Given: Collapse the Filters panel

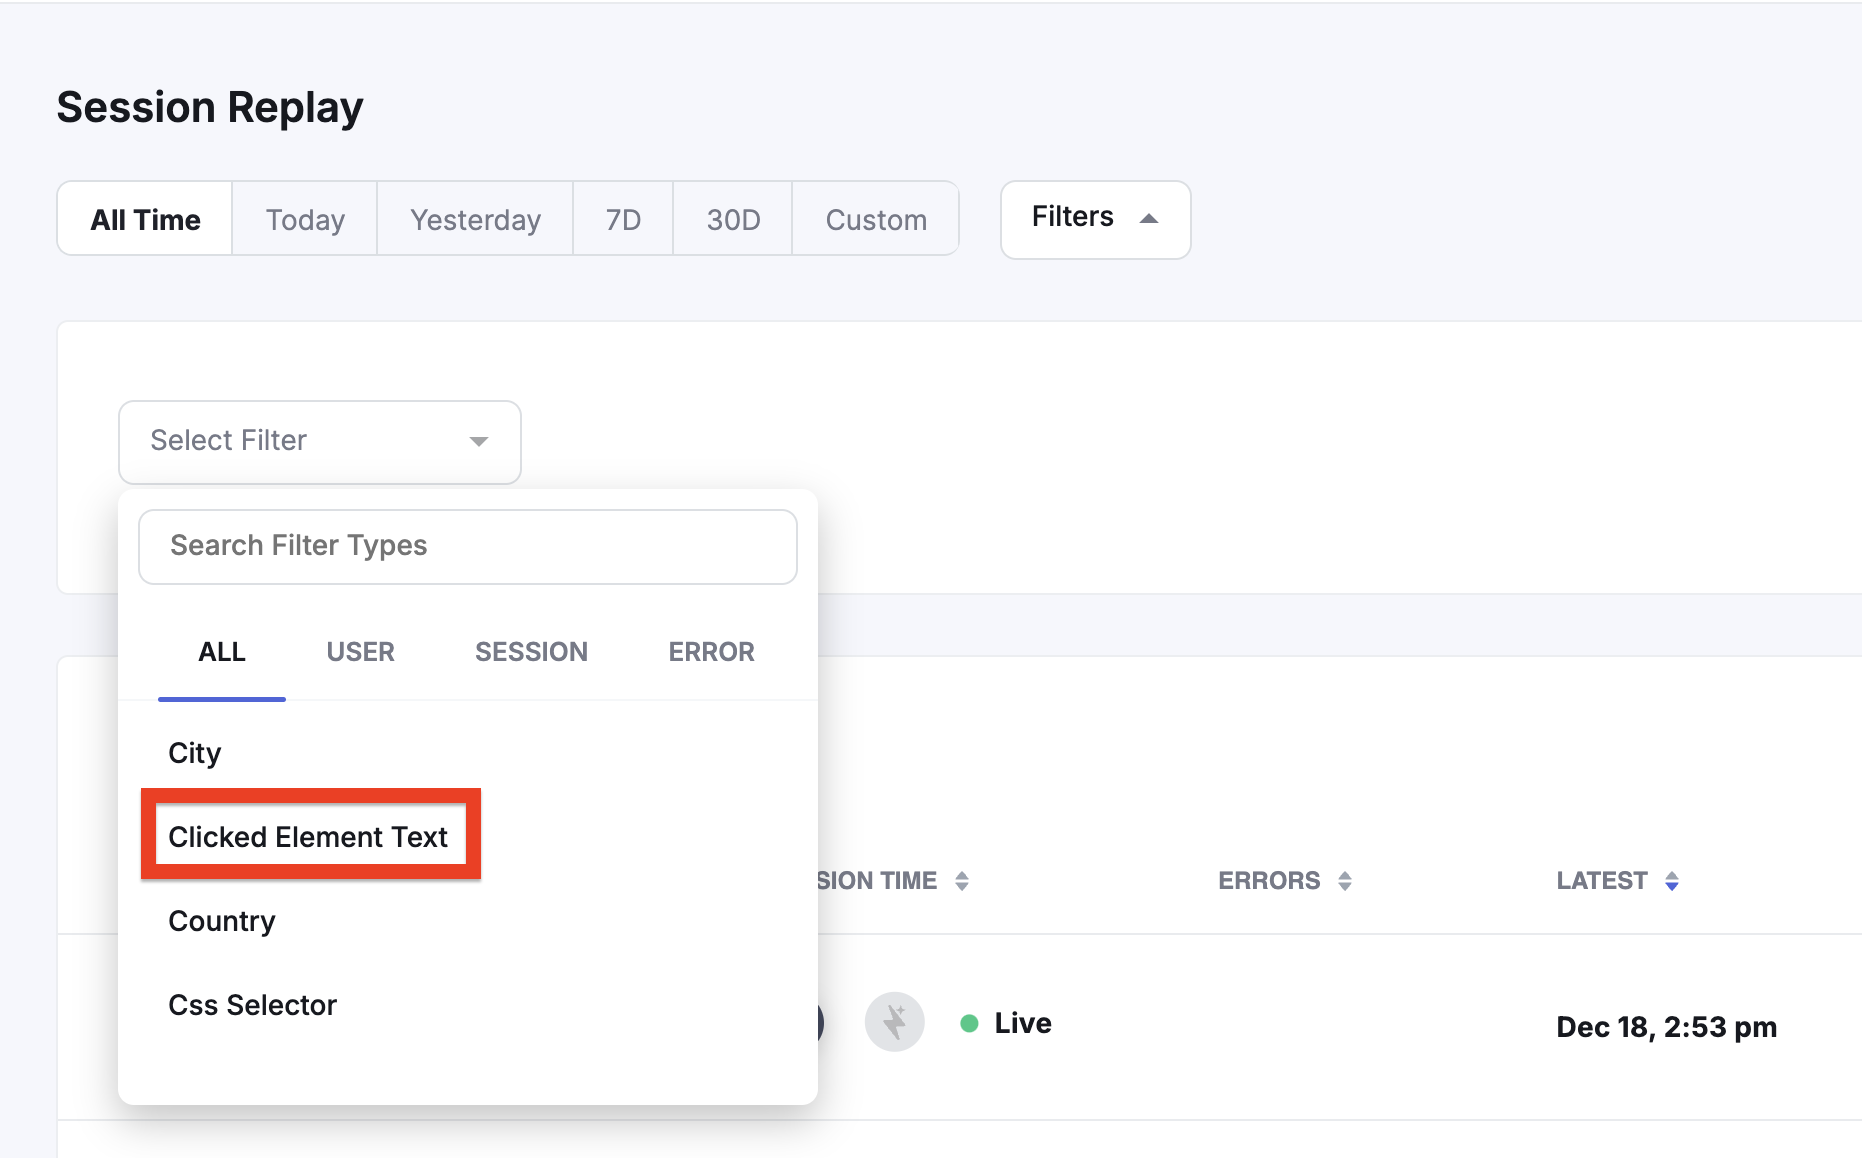Looking at the screenshot, I should tap(1095, 218).
